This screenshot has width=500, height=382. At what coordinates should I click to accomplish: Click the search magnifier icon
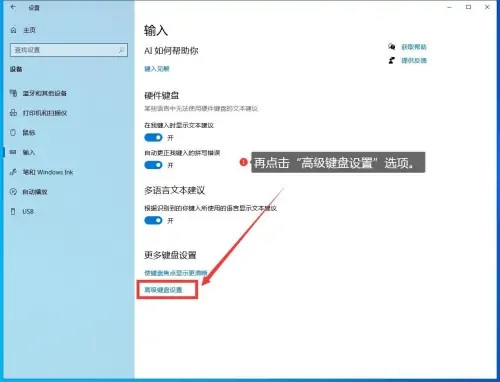tap(122, 50)
